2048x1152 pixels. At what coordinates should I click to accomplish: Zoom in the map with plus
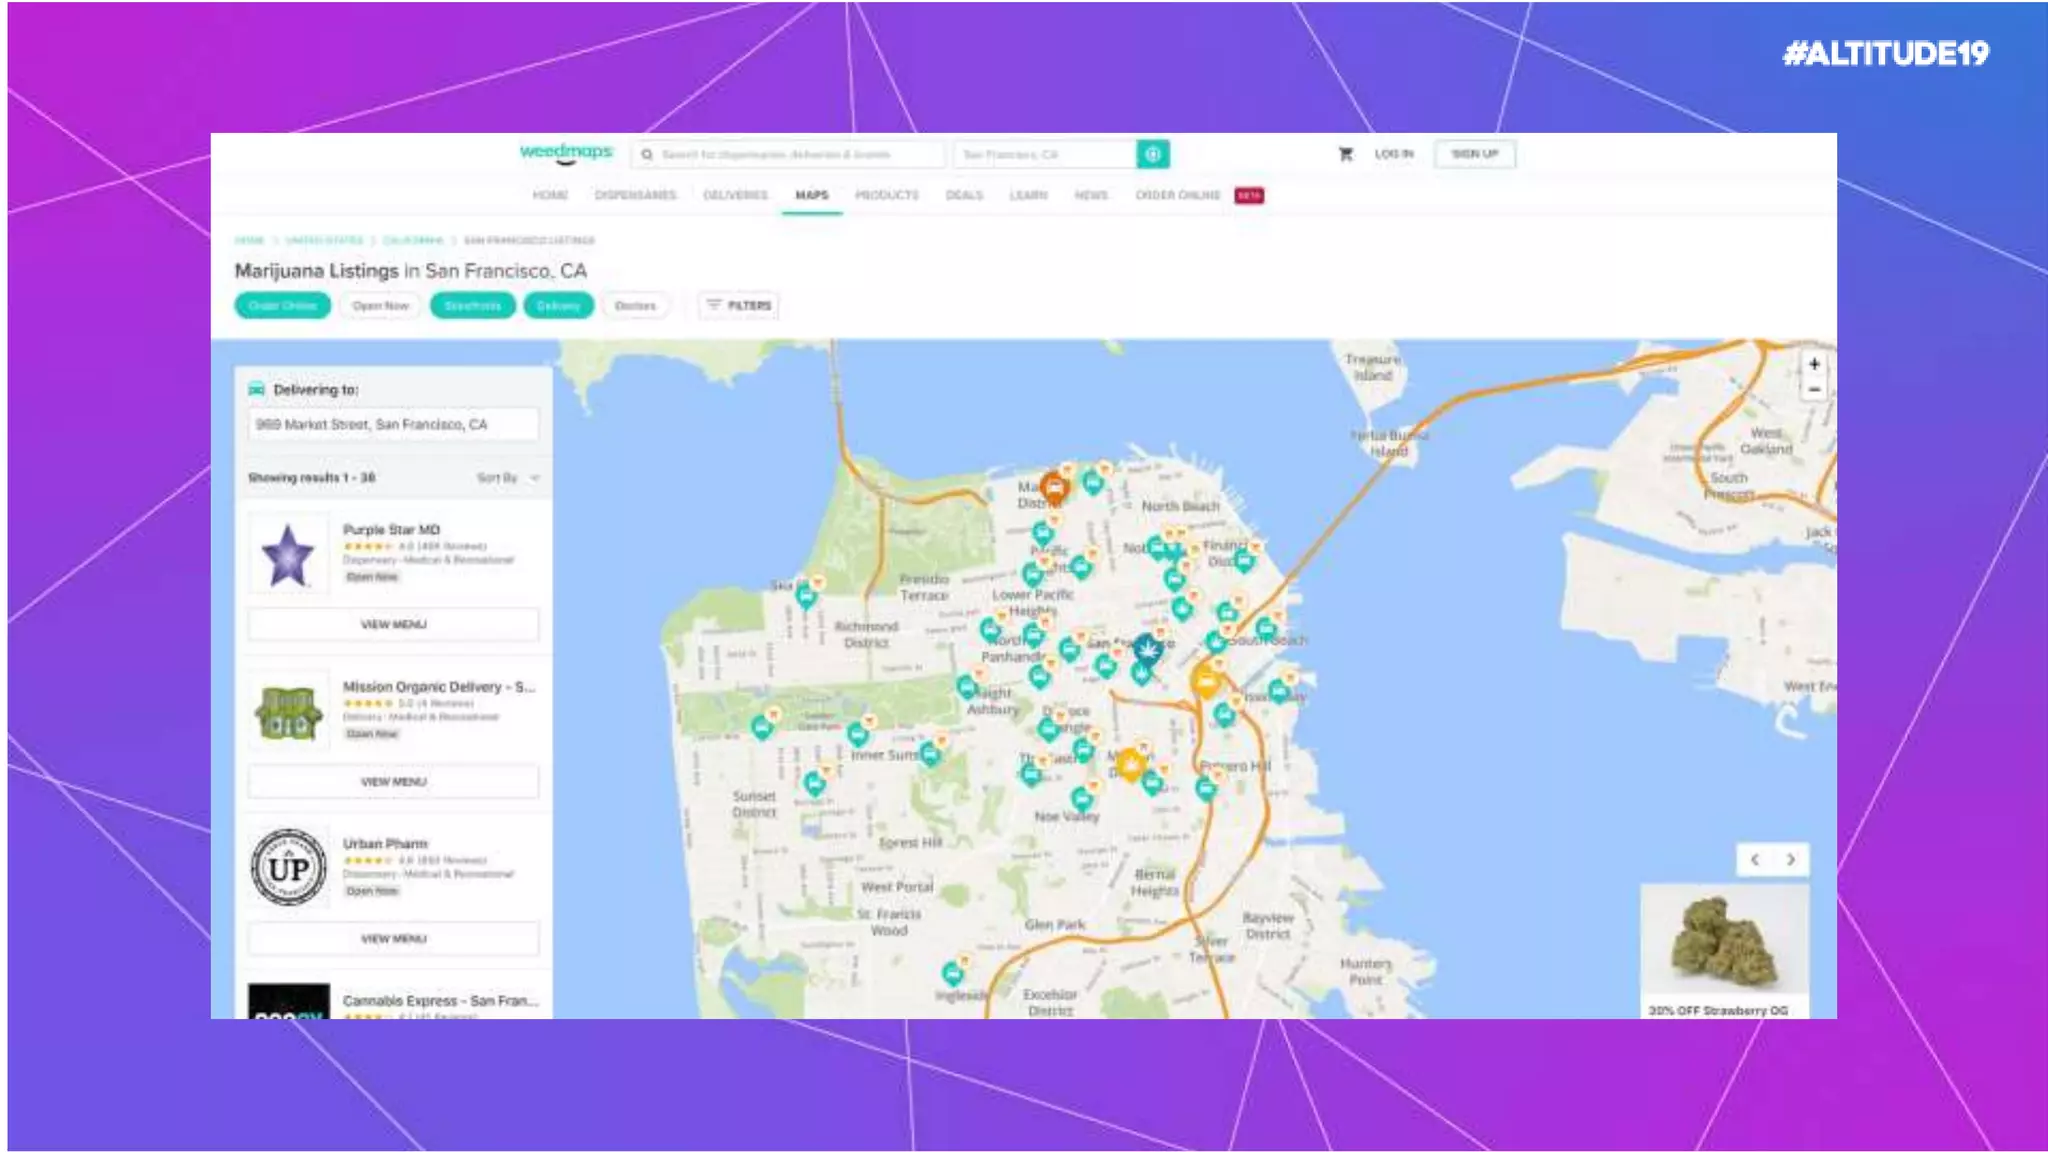[1814, 364]
